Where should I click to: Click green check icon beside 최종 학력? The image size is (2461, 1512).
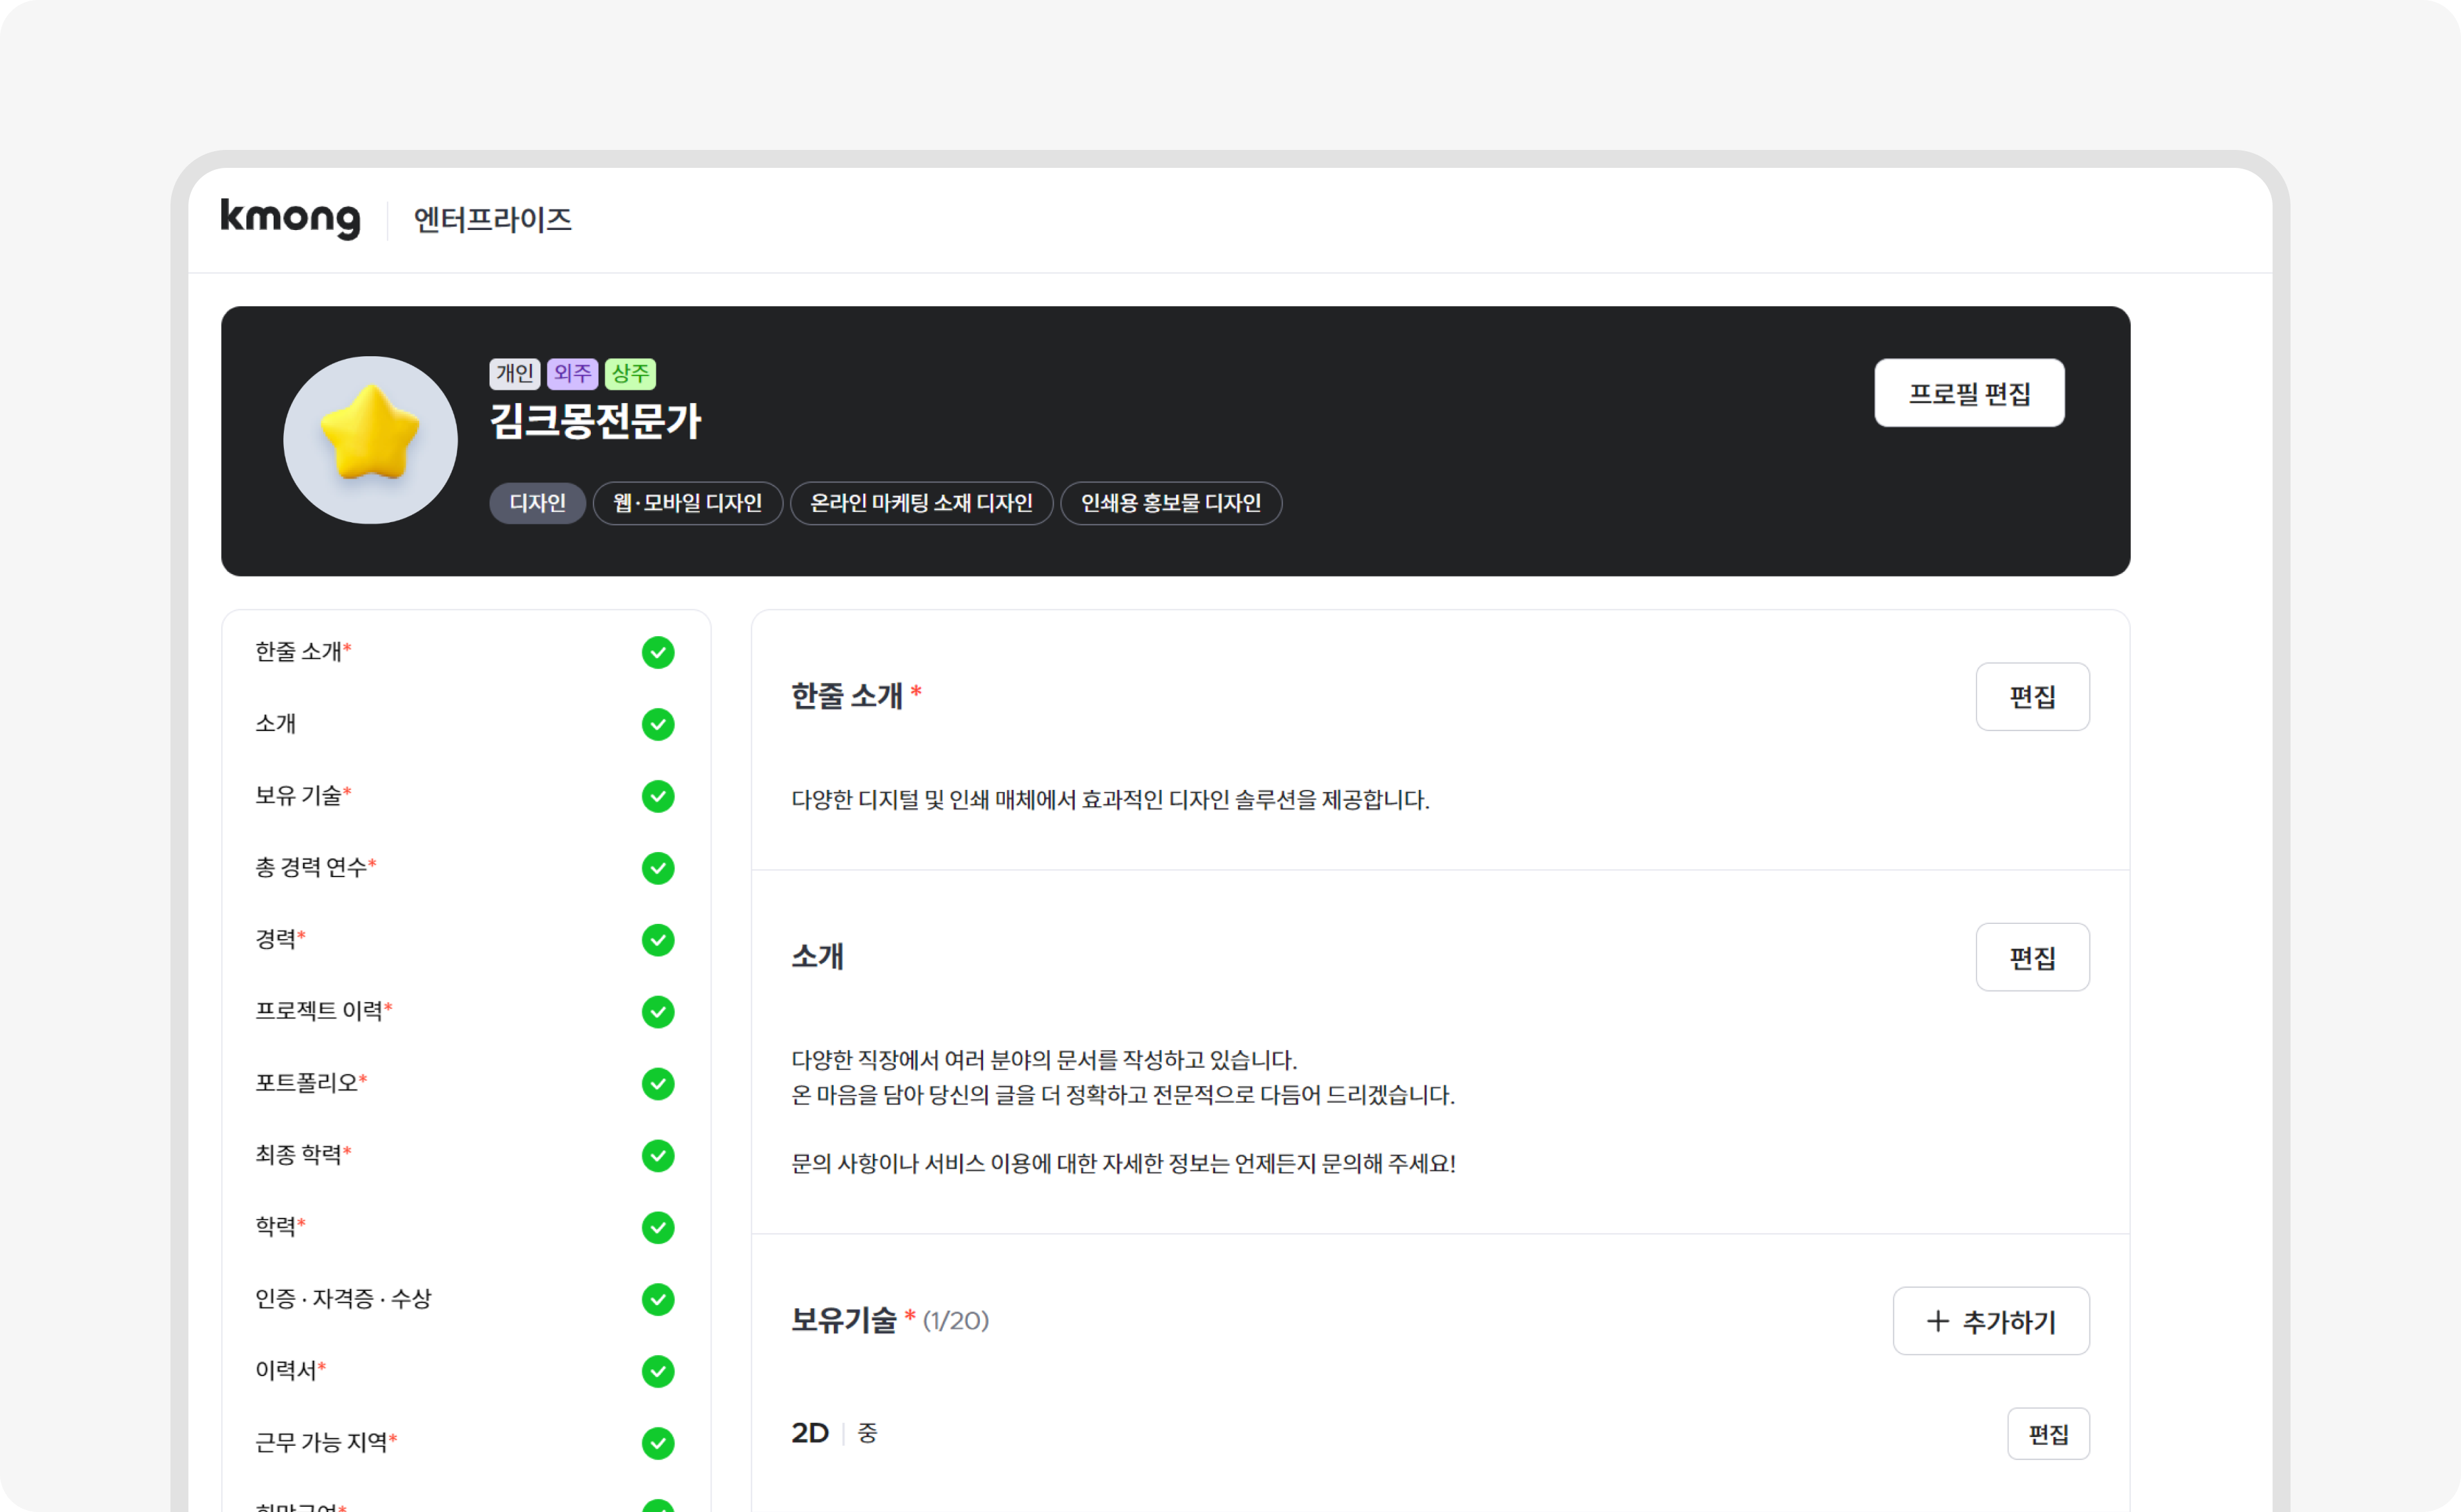point(658,1157)
